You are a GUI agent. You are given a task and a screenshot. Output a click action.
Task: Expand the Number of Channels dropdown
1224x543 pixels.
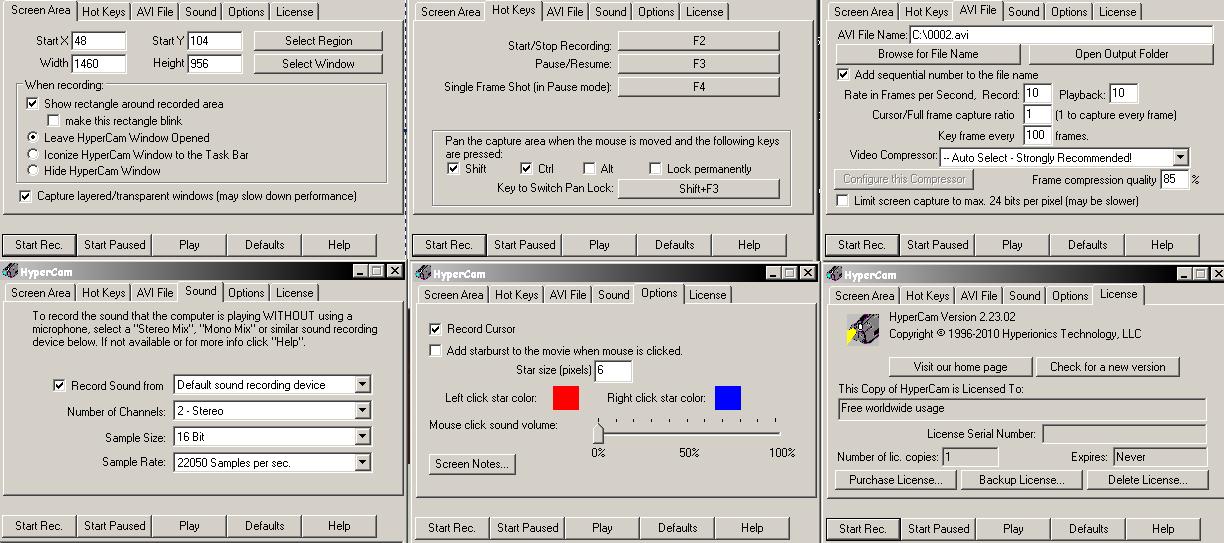click(x=362, y=411)
